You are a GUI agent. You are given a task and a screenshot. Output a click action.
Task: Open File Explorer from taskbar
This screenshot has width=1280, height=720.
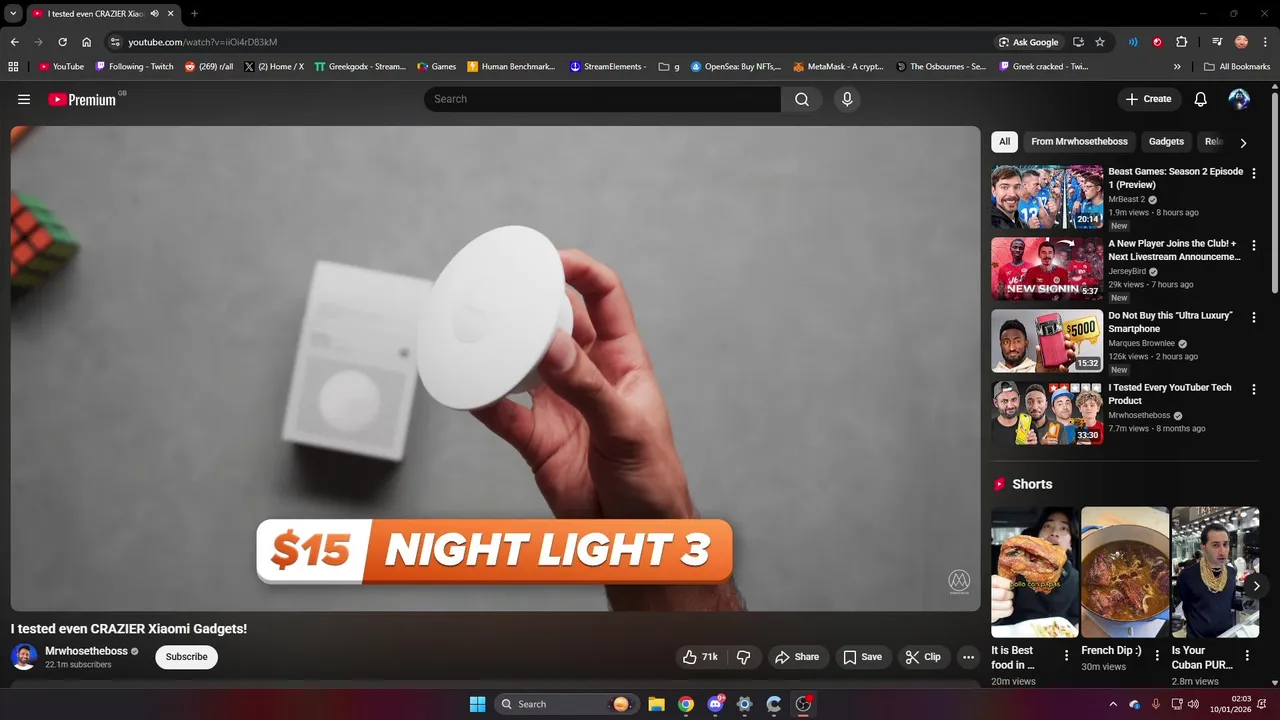point(656,704)
